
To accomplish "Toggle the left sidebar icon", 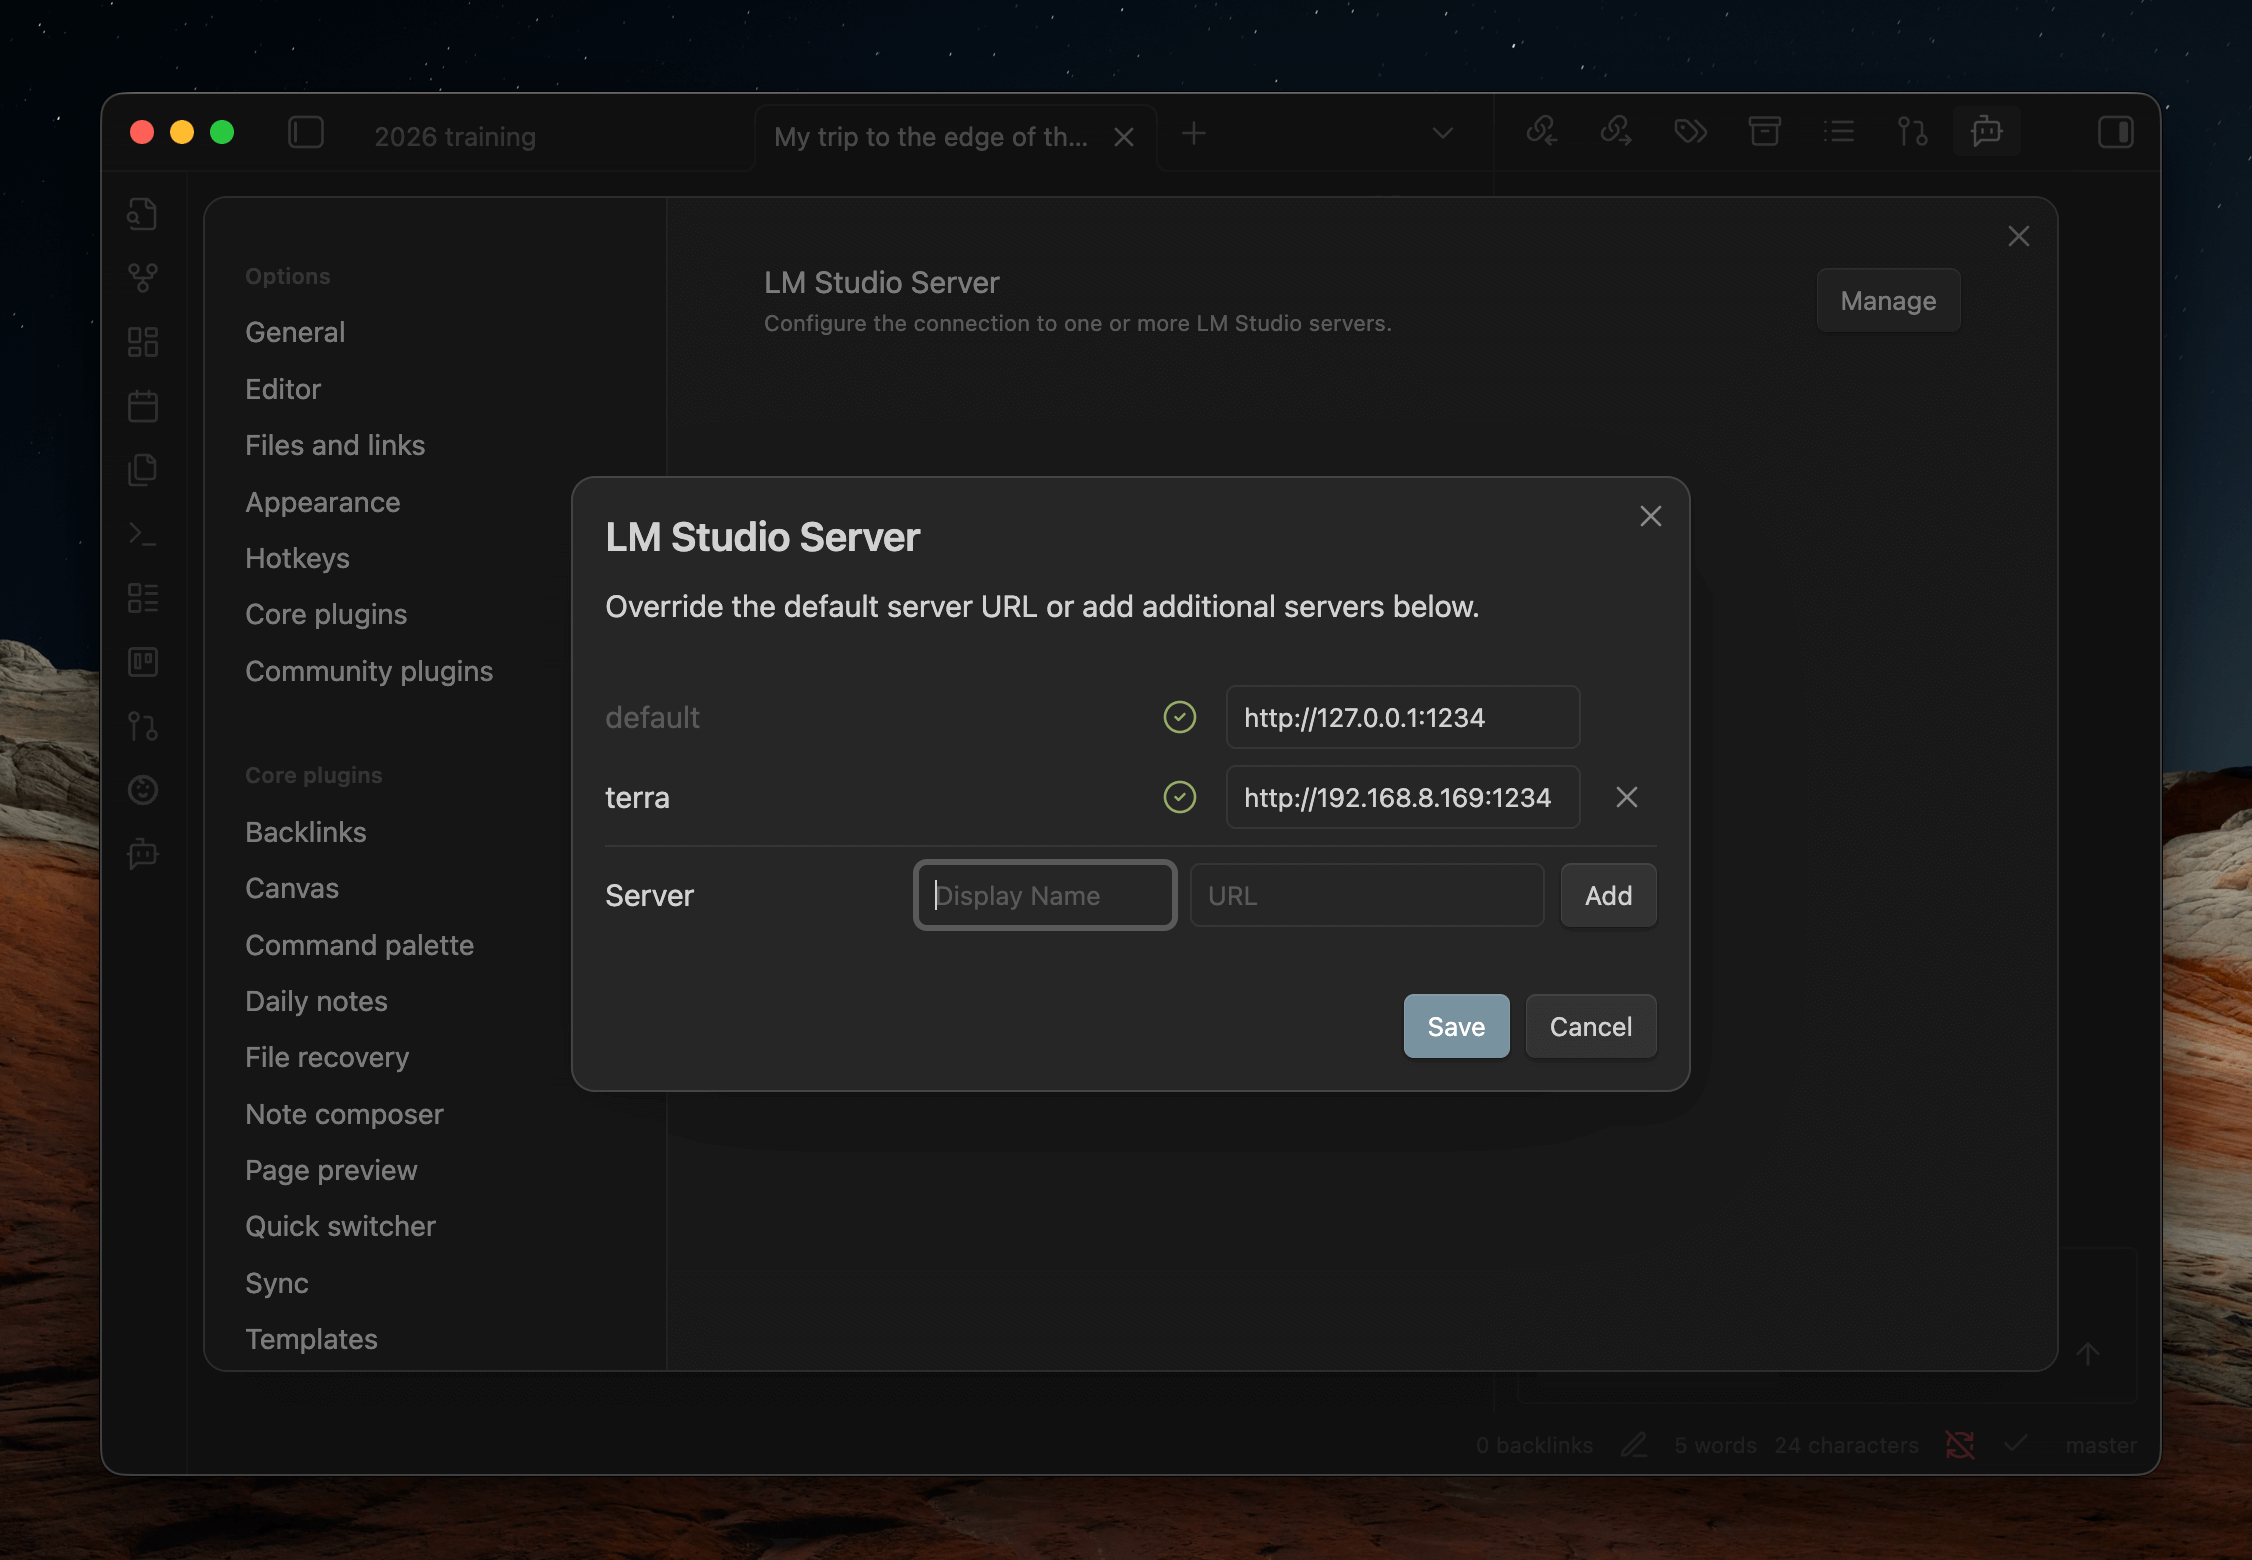I will pos(306,133).
